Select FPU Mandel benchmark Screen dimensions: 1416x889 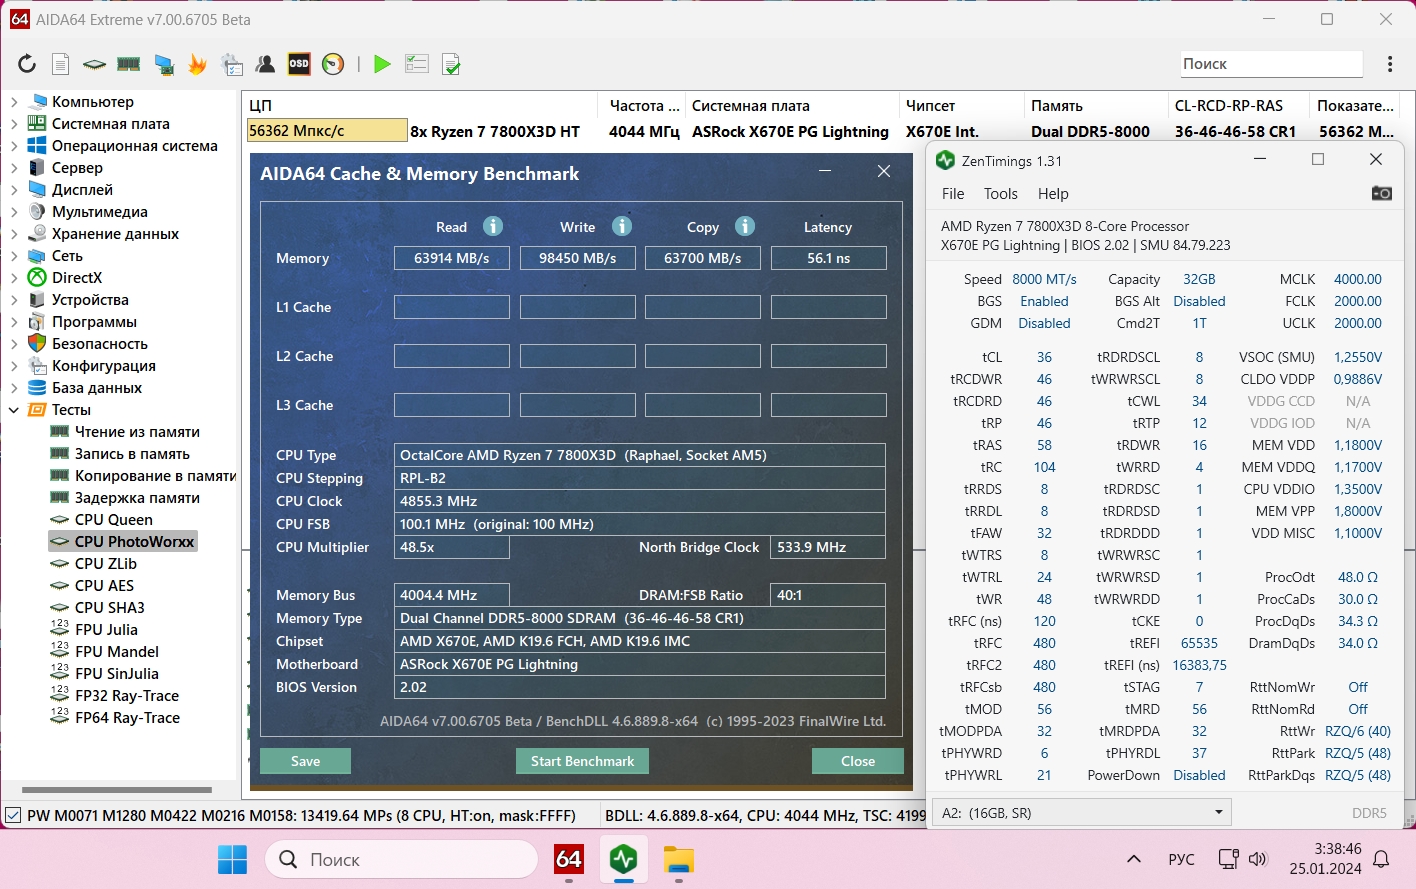[x=117, y=652]
